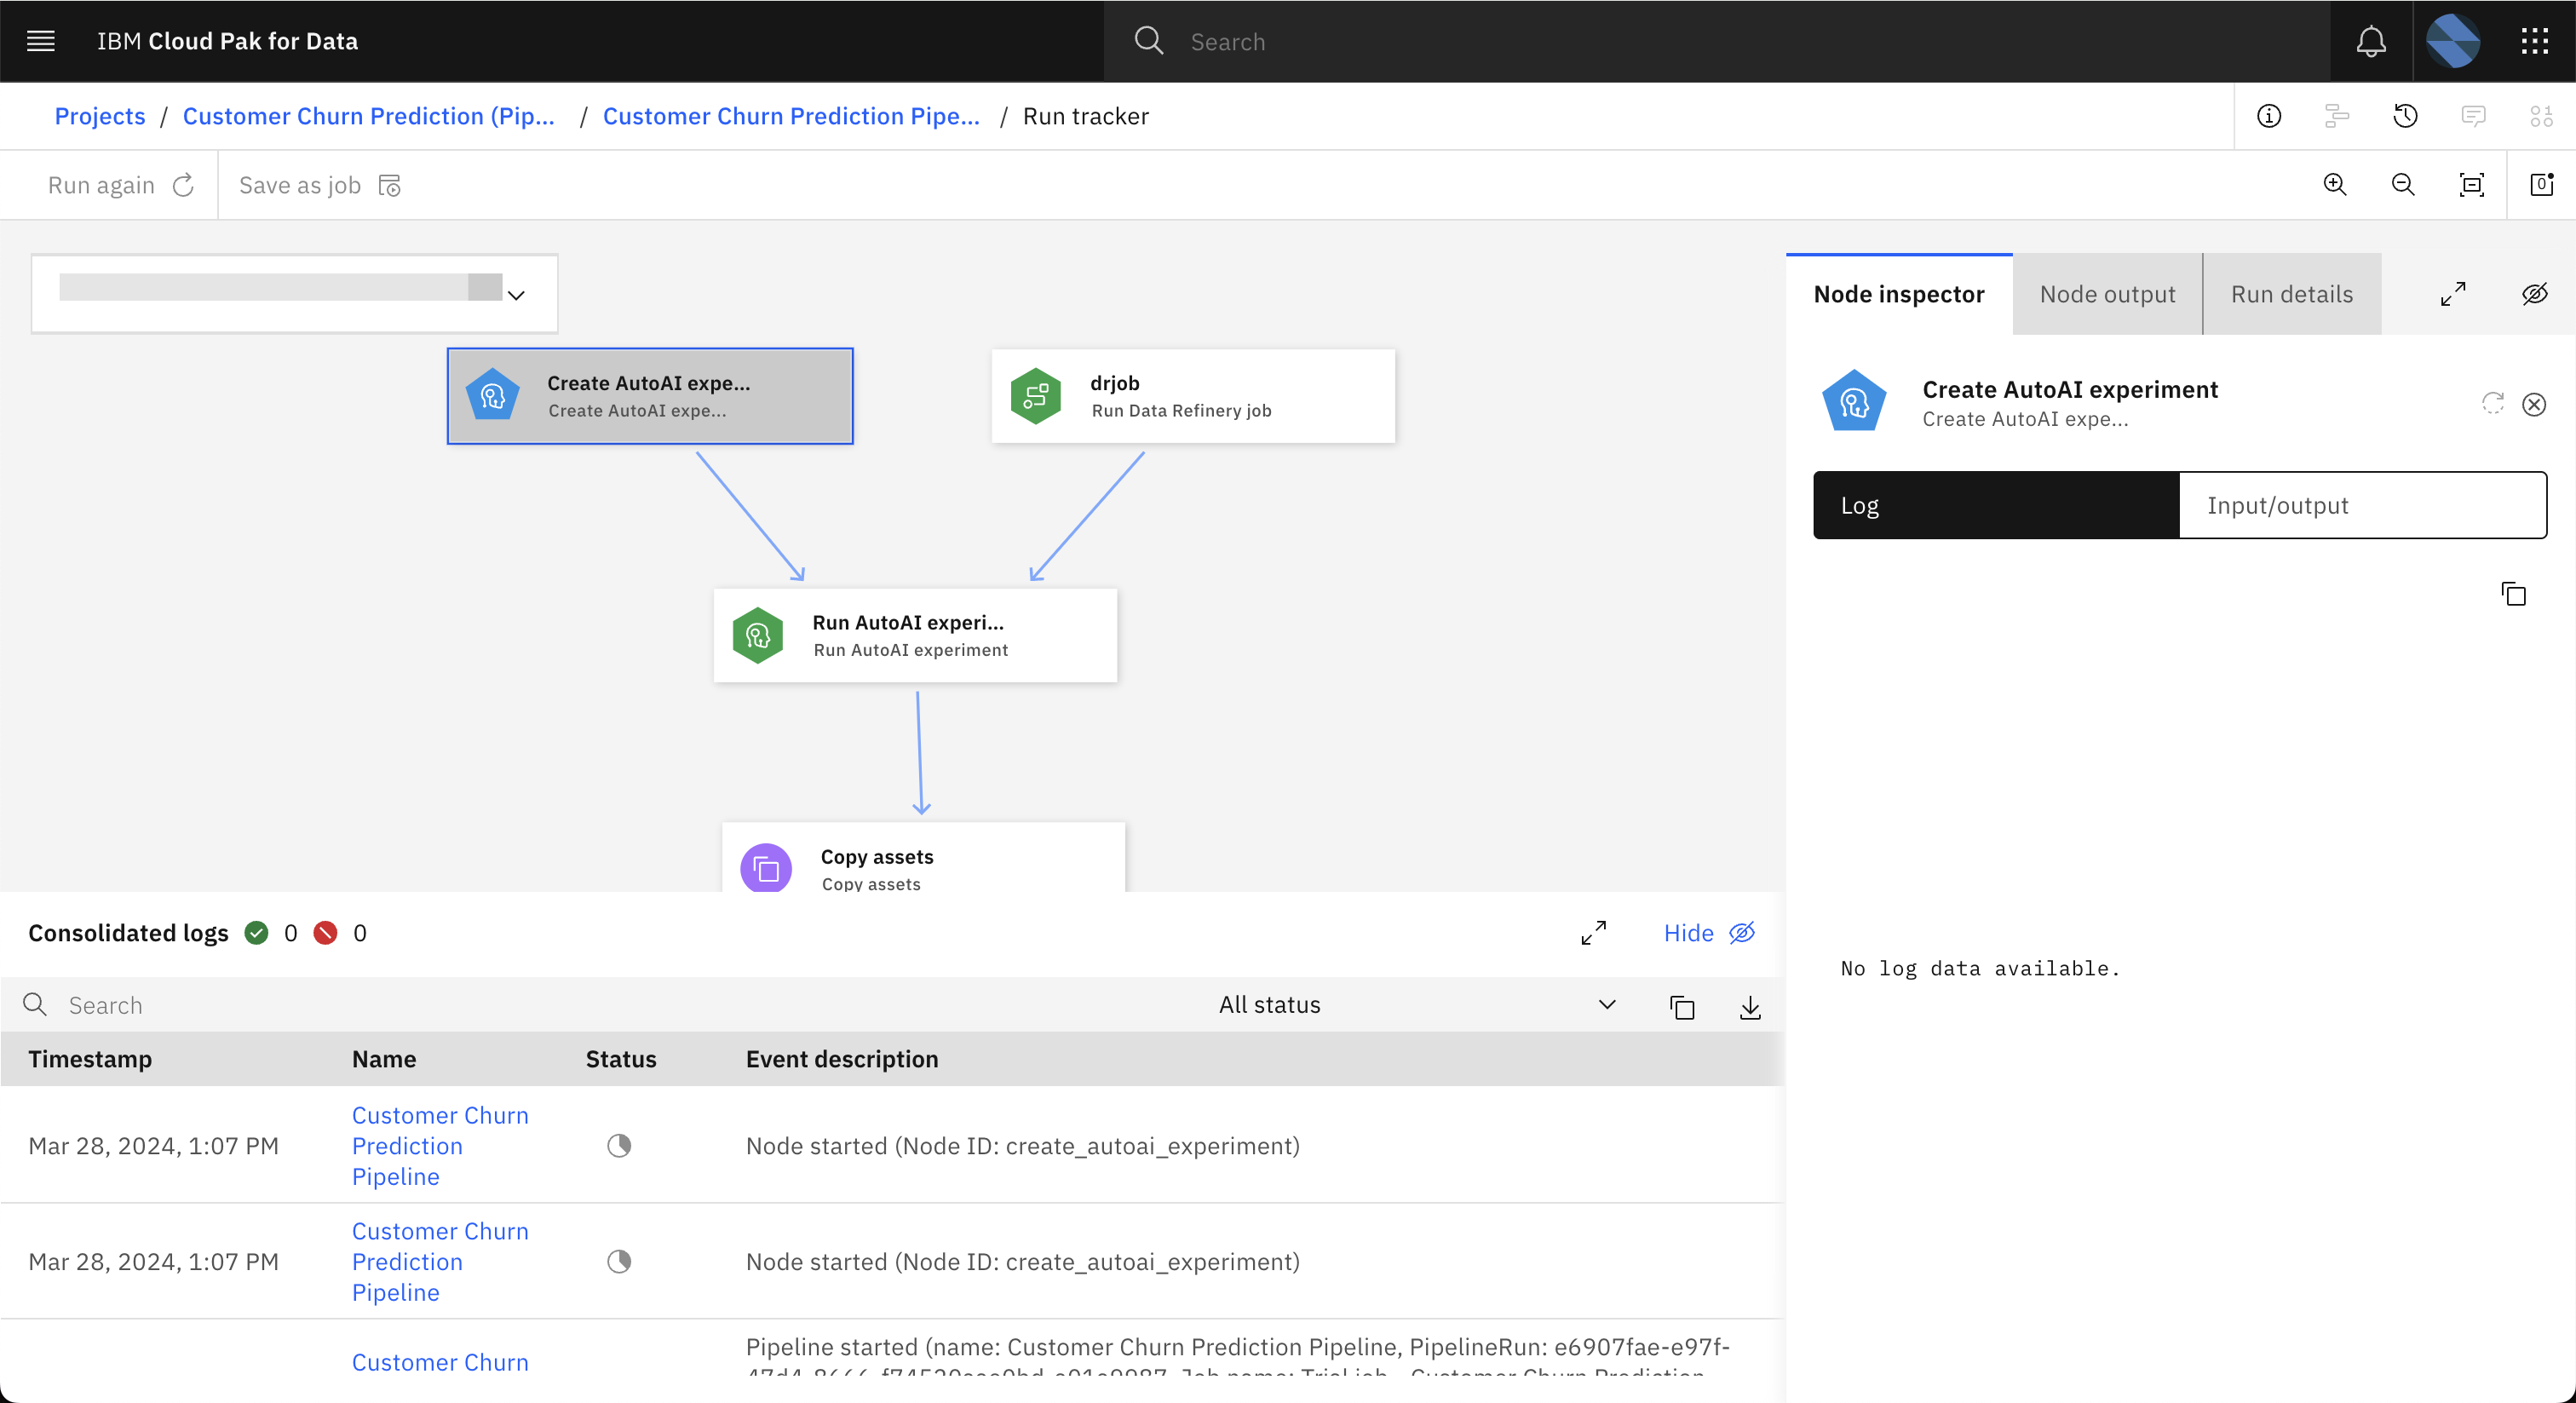Viewport: 2576px width, 1403px height.
Task: Open the comments icon
Action: tap(2473, 116)
